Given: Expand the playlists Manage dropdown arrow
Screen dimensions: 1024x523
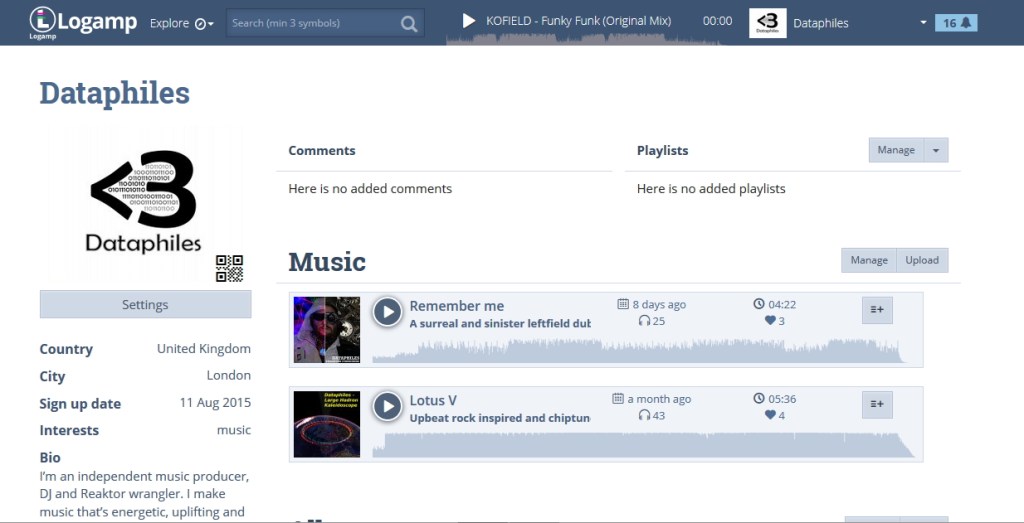Looking at the screenshot, I should (936, 150).
